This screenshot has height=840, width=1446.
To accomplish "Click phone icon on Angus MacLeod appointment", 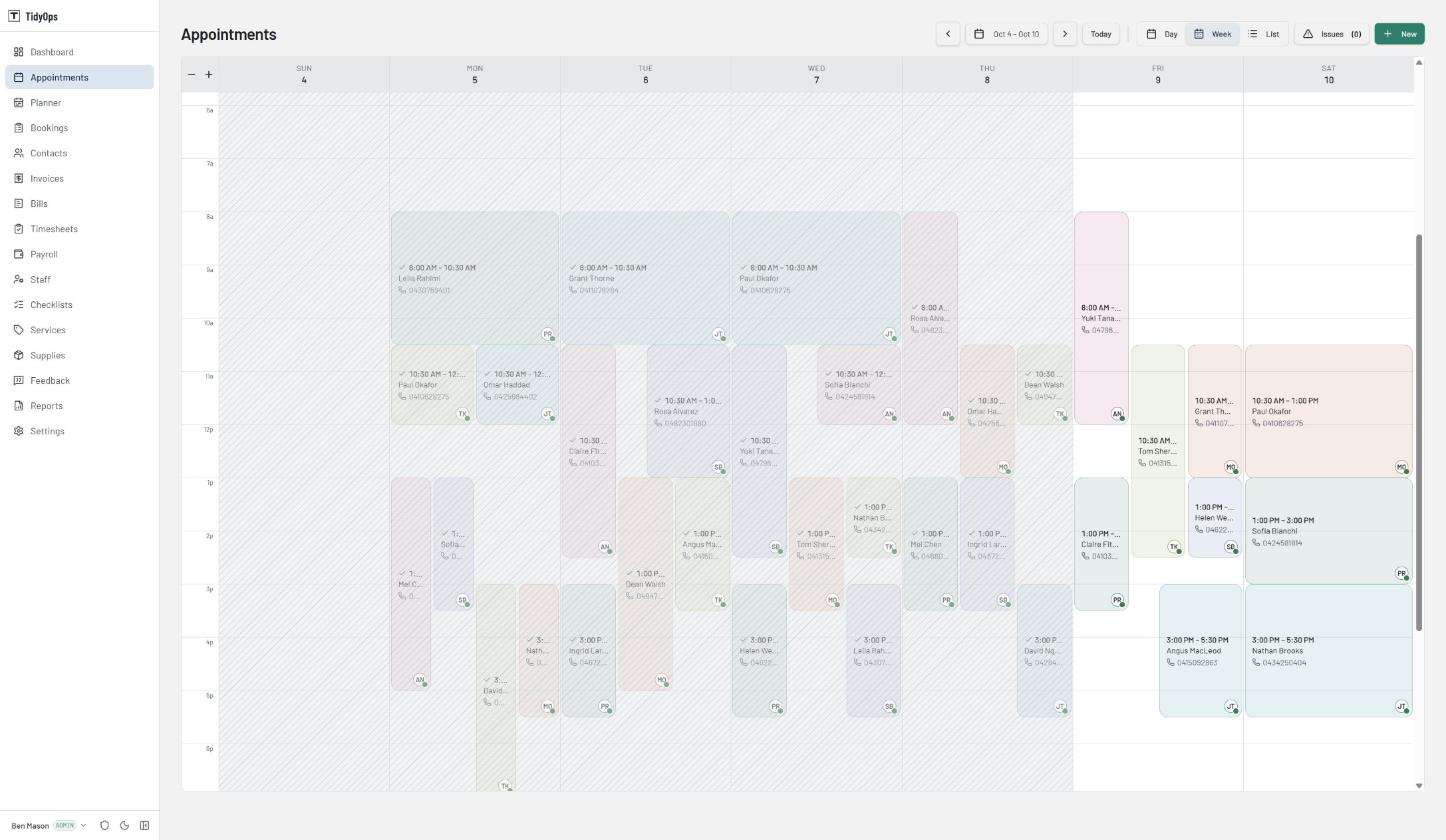I will click(1170, 663).
